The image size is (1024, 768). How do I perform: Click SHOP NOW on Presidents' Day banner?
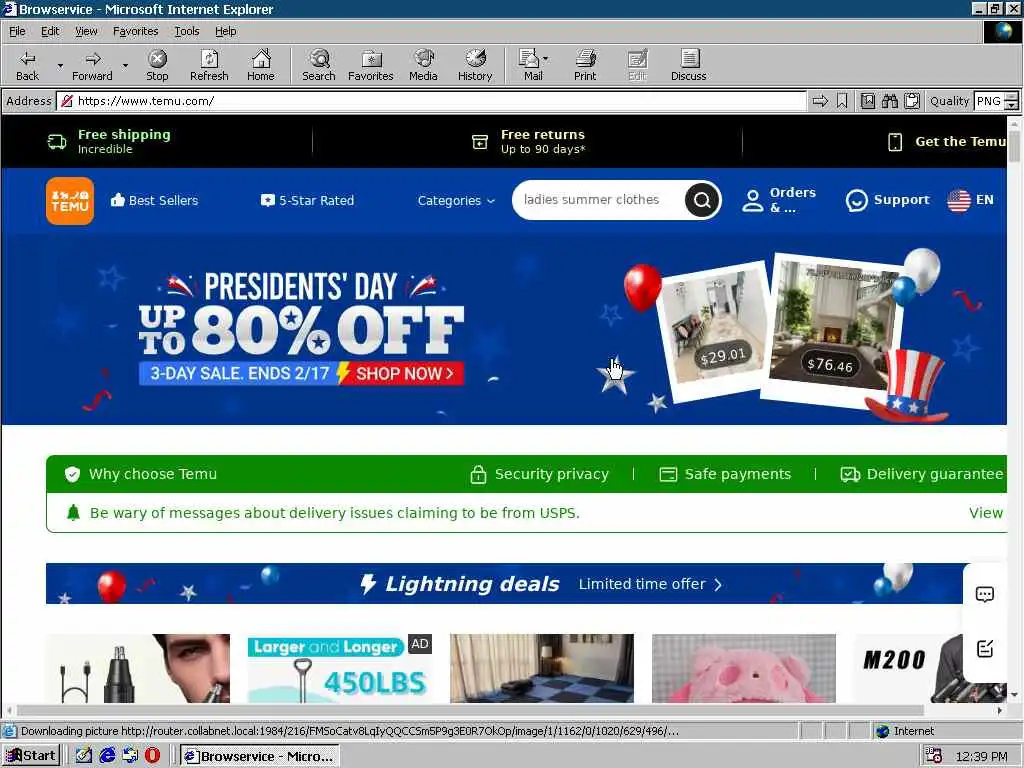404,374
